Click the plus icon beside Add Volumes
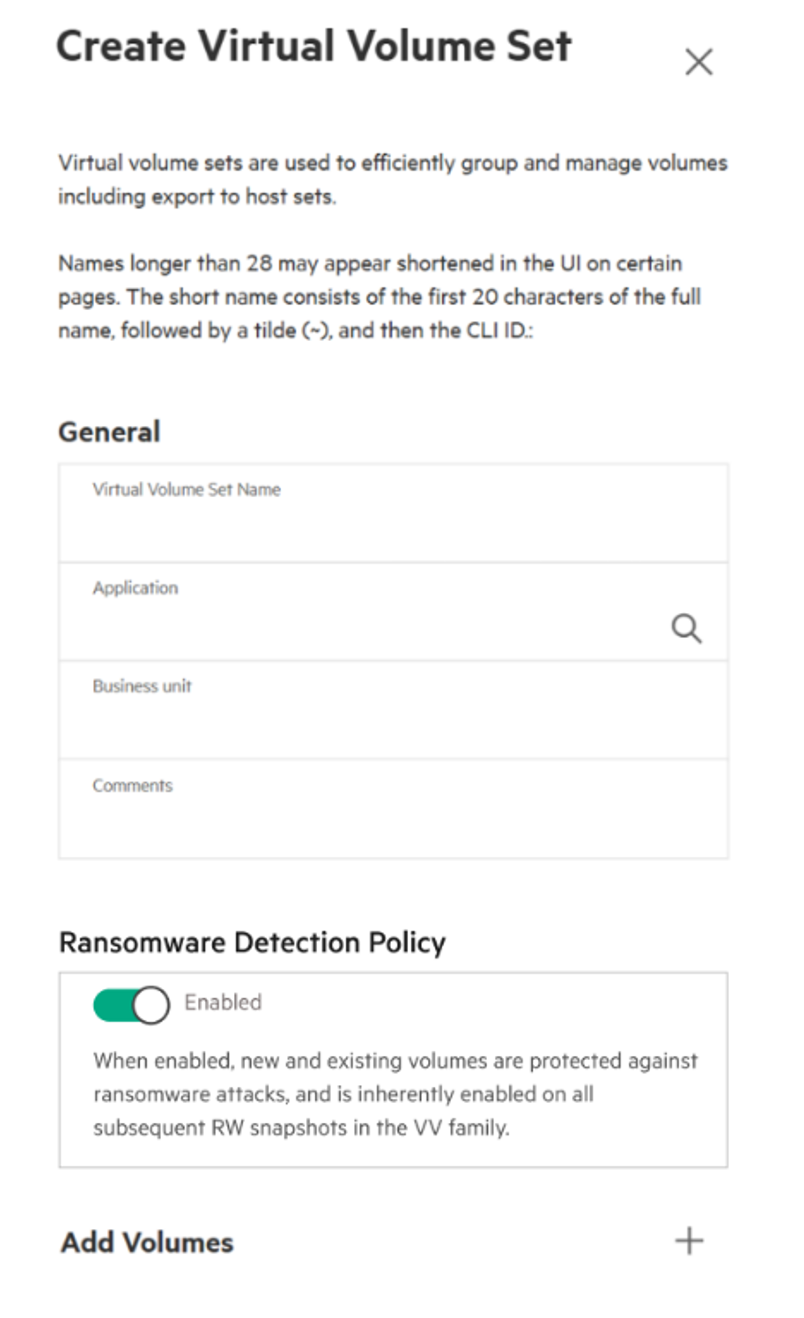 [689, 1241]
